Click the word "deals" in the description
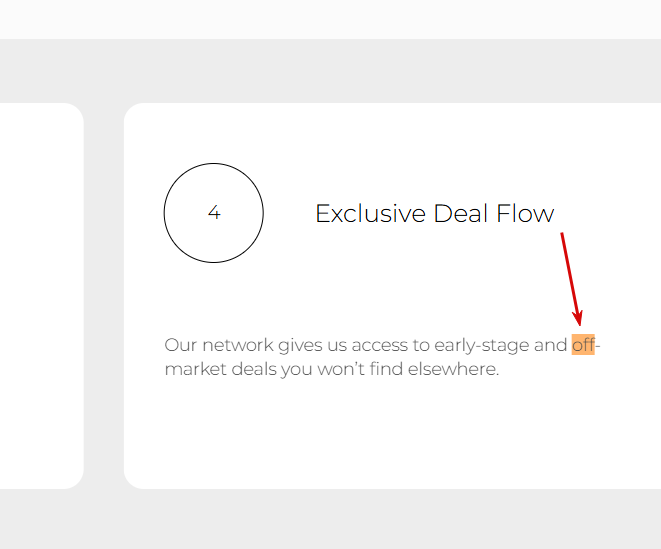661x549 pixels. coord(254,369)
